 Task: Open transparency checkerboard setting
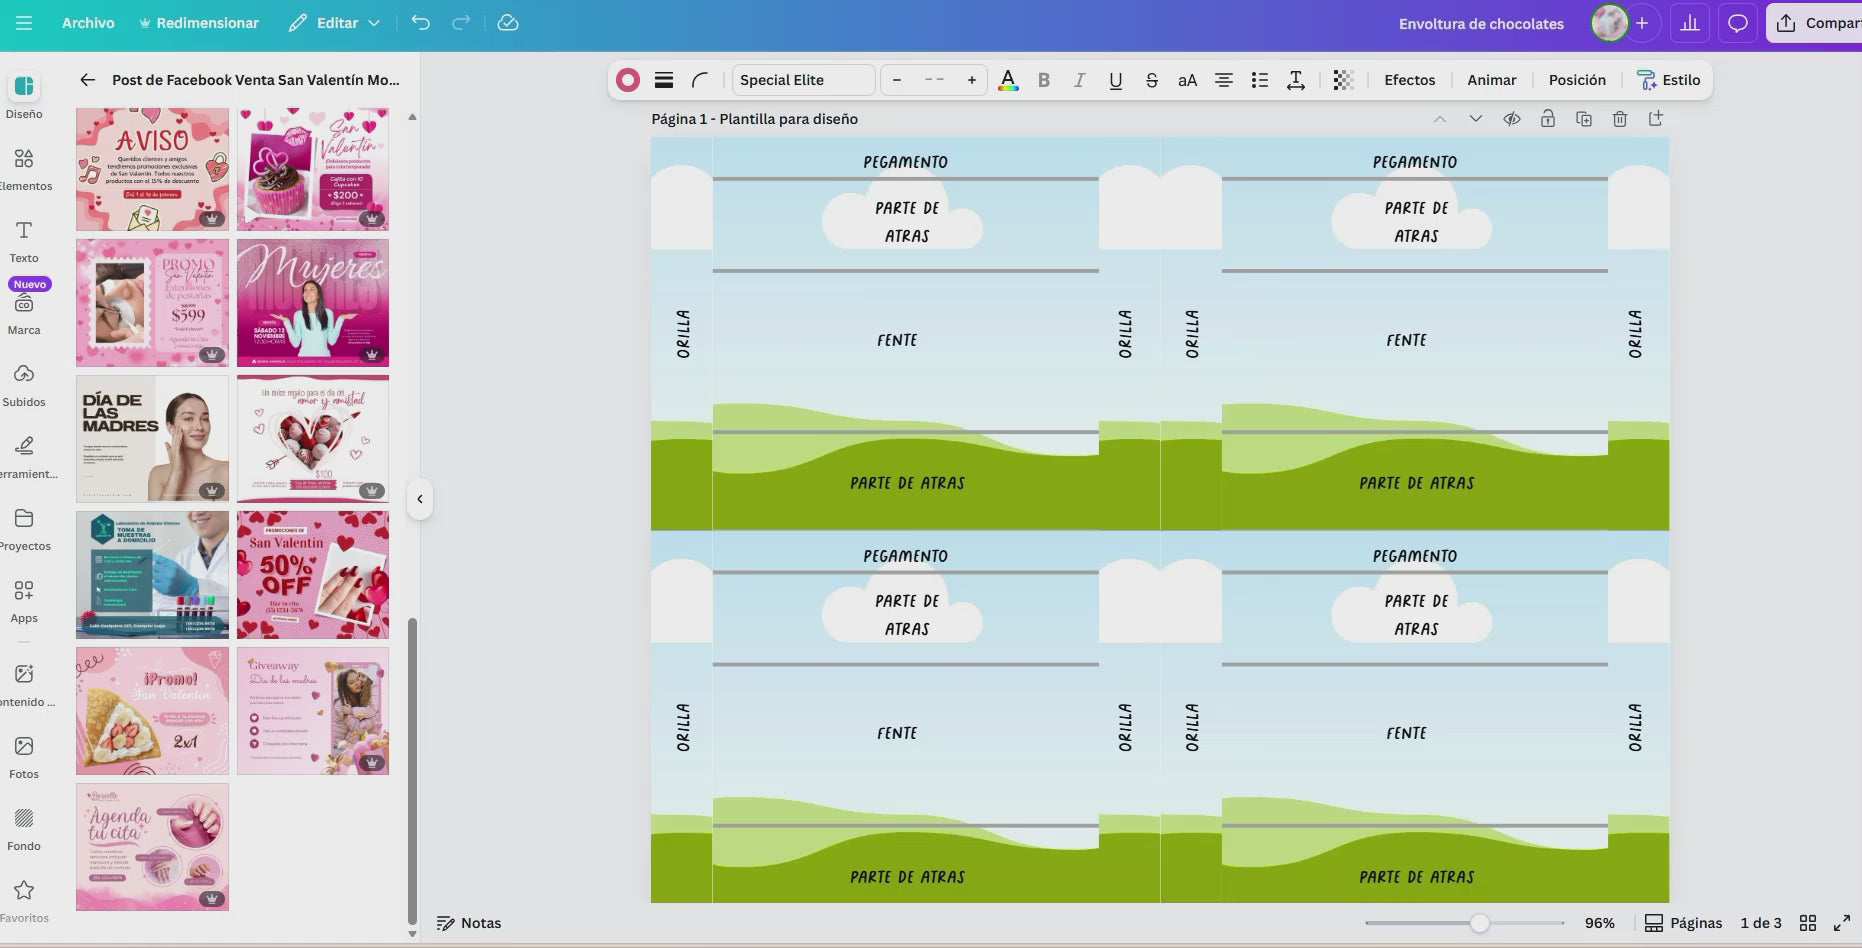[1343, 80]
